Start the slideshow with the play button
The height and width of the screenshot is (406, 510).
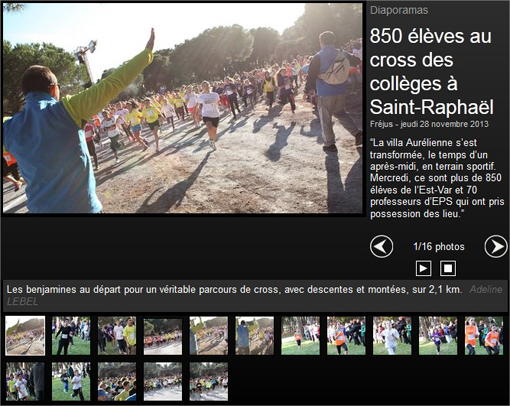[x=423, y=268]
